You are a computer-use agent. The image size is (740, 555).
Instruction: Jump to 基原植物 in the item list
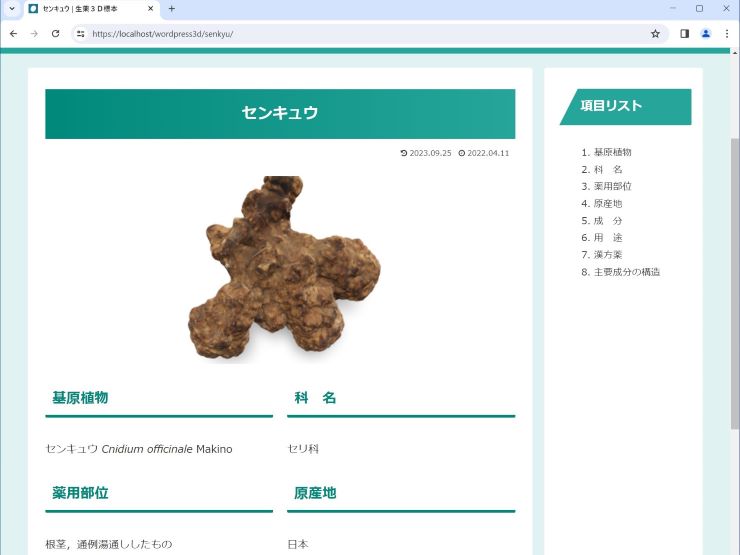(612, 152)
